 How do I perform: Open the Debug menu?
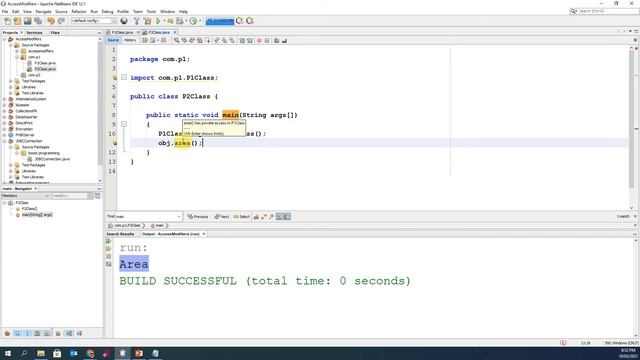point(107,11)
